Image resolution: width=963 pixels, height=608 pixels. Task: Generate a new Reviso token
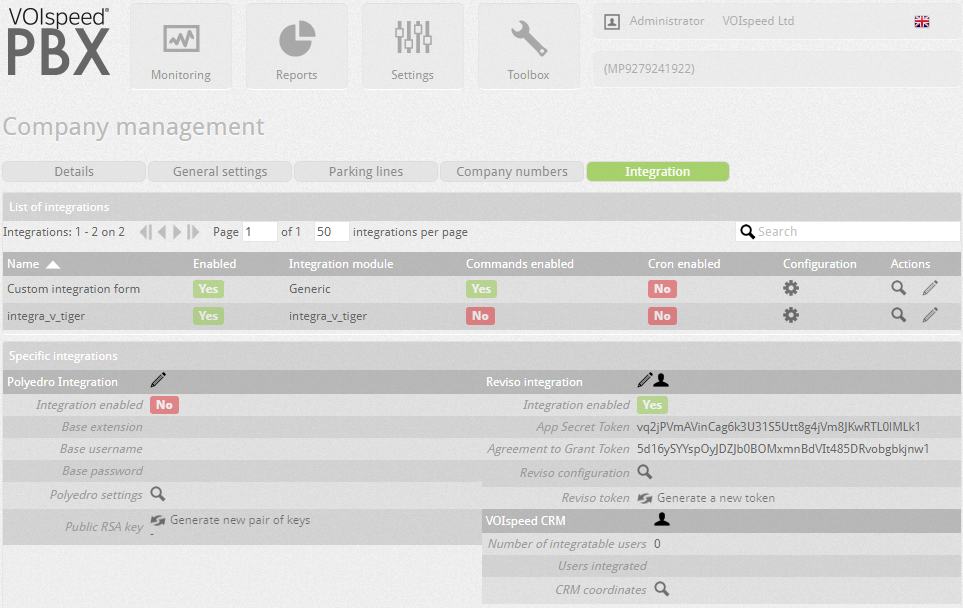pyautogui.click(x=716, y=498)
